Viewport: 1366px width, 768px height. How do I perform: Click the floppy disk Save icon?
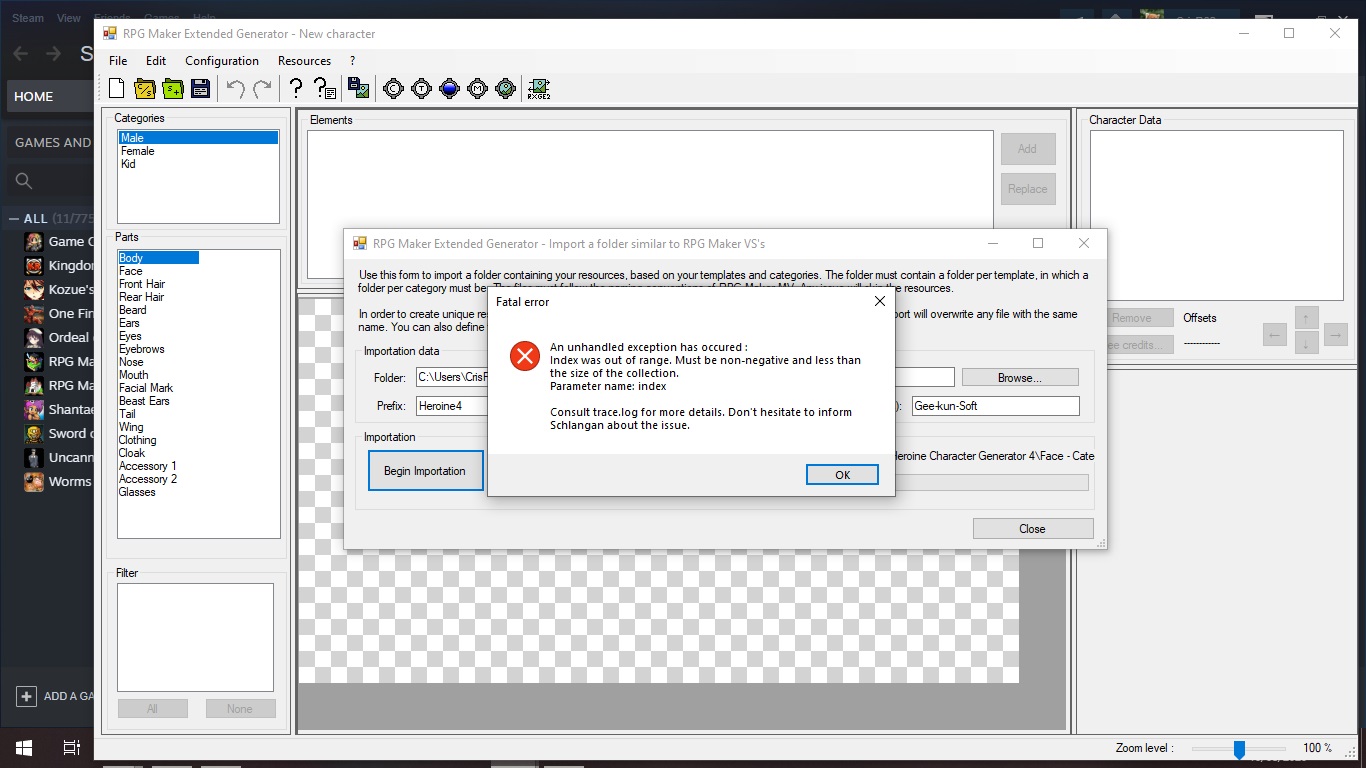[200, 88]
